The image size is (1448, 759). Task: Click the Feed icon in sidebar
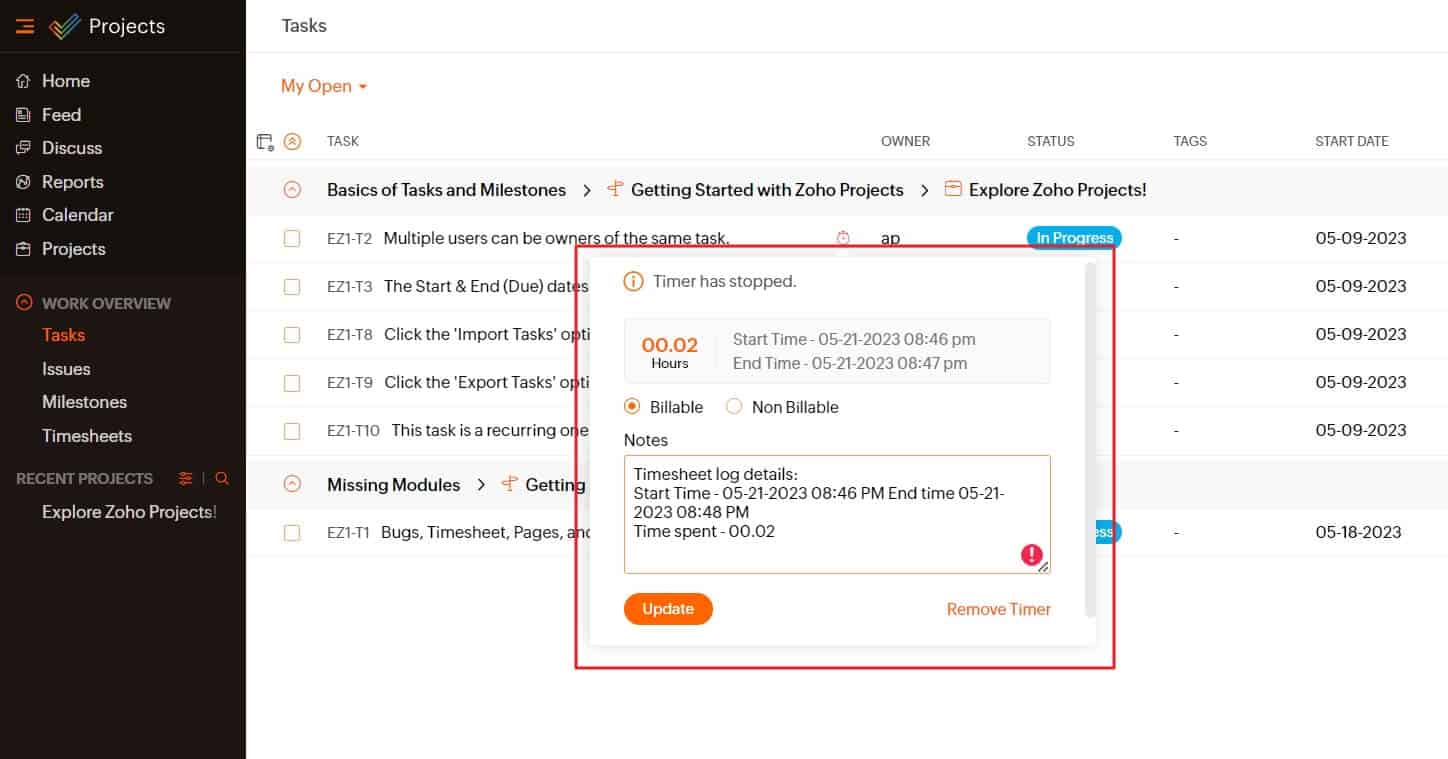pos(23,115)
